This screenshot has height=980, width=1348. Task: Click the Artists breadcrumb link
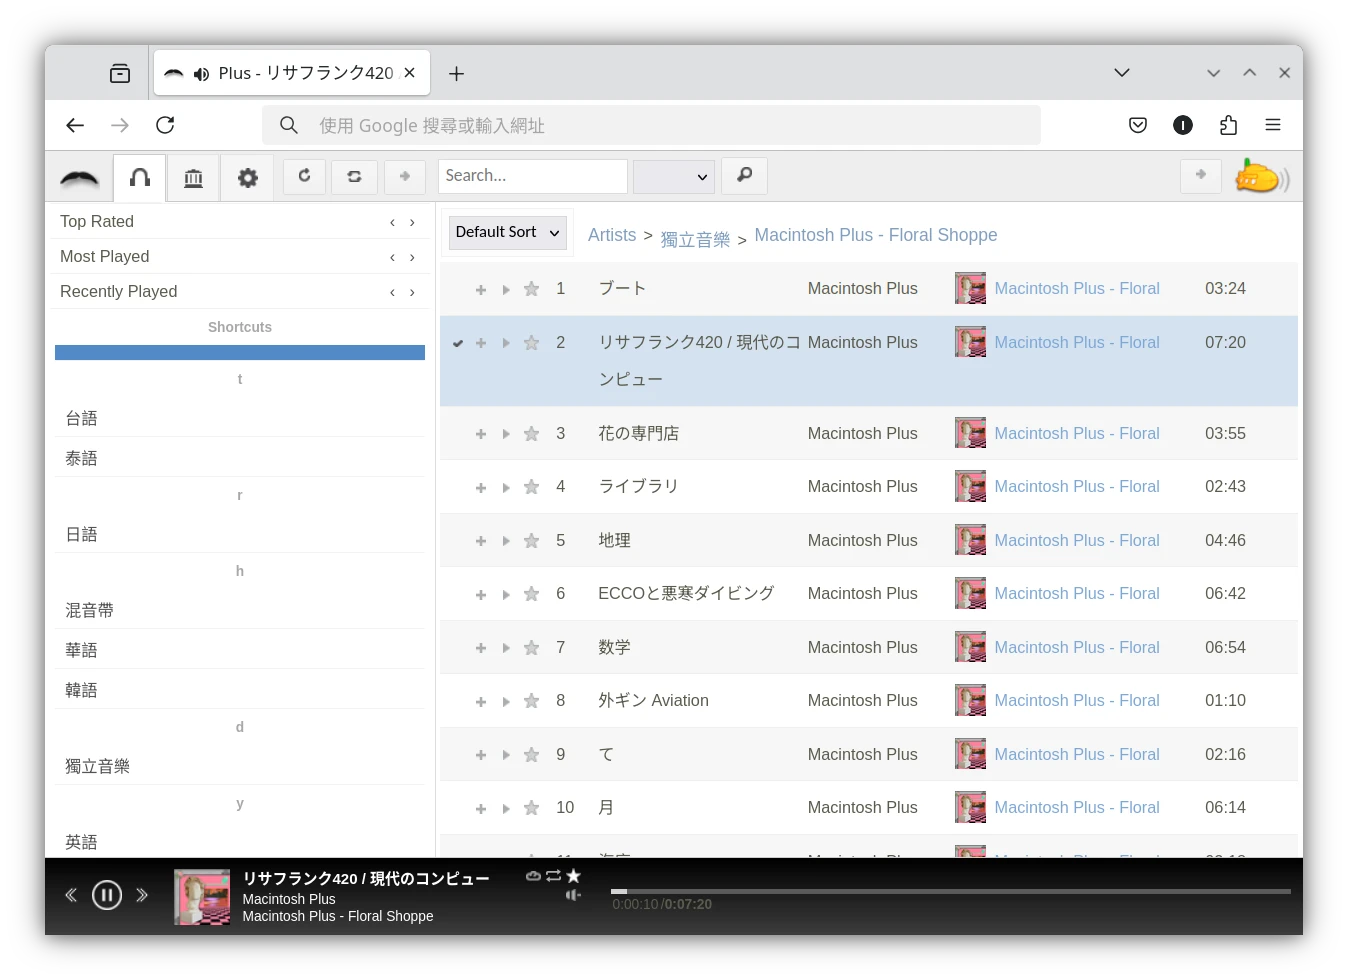tap(612, 235)
